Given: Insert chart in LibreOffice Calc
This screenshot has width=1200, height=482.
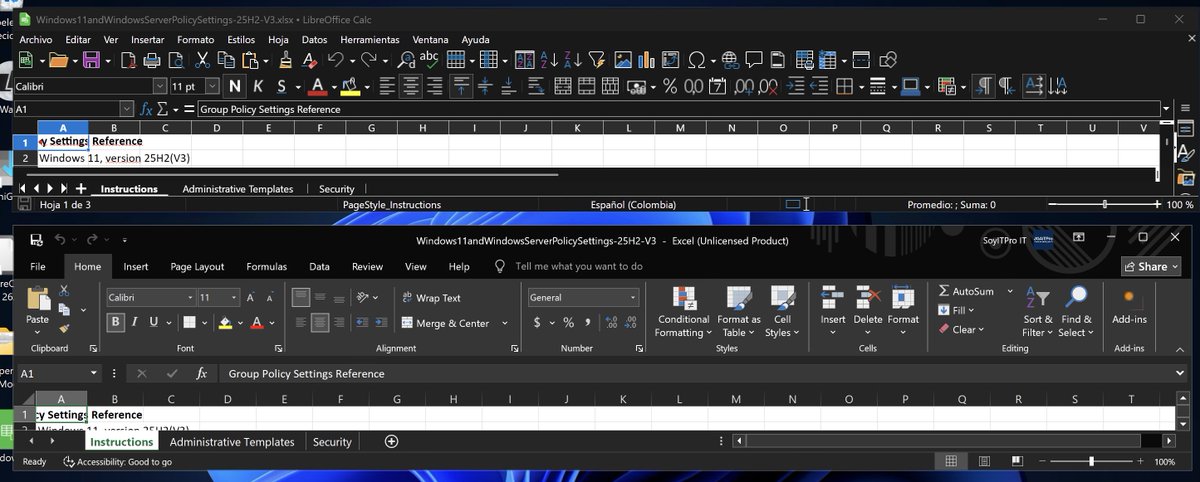Looking at the screenshot, I should click(x=647, y=61).
